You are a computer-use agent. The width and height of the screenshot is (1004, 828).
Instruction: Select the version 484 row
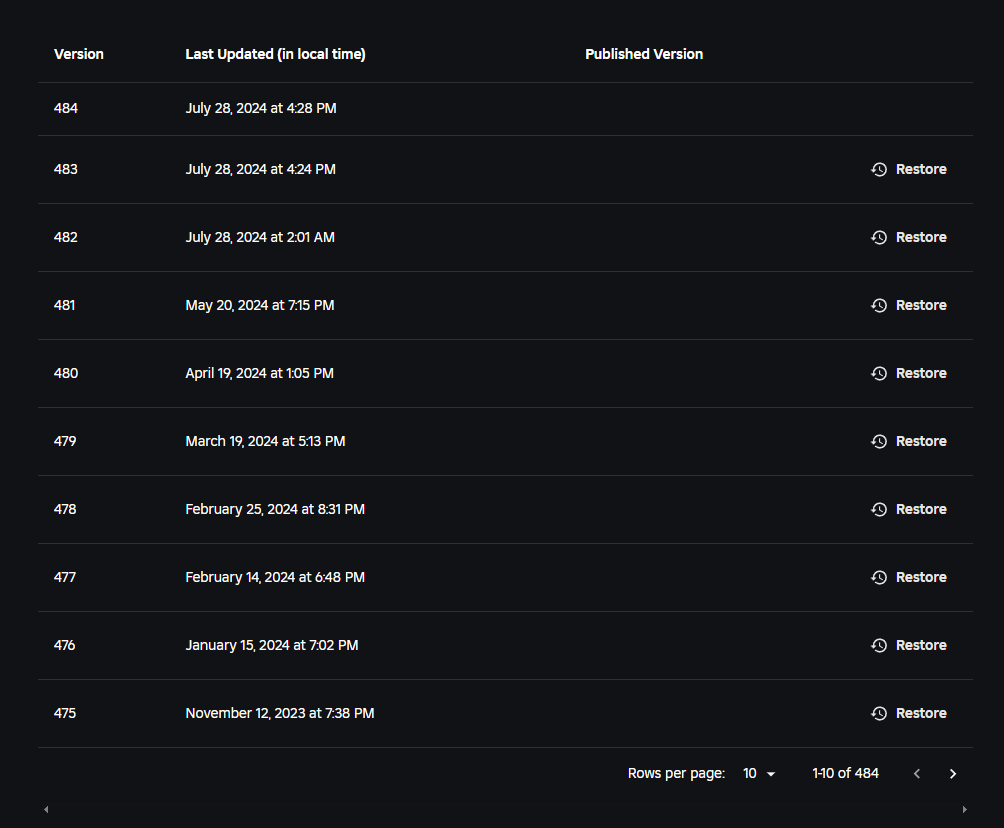click(x=505, y=109)
